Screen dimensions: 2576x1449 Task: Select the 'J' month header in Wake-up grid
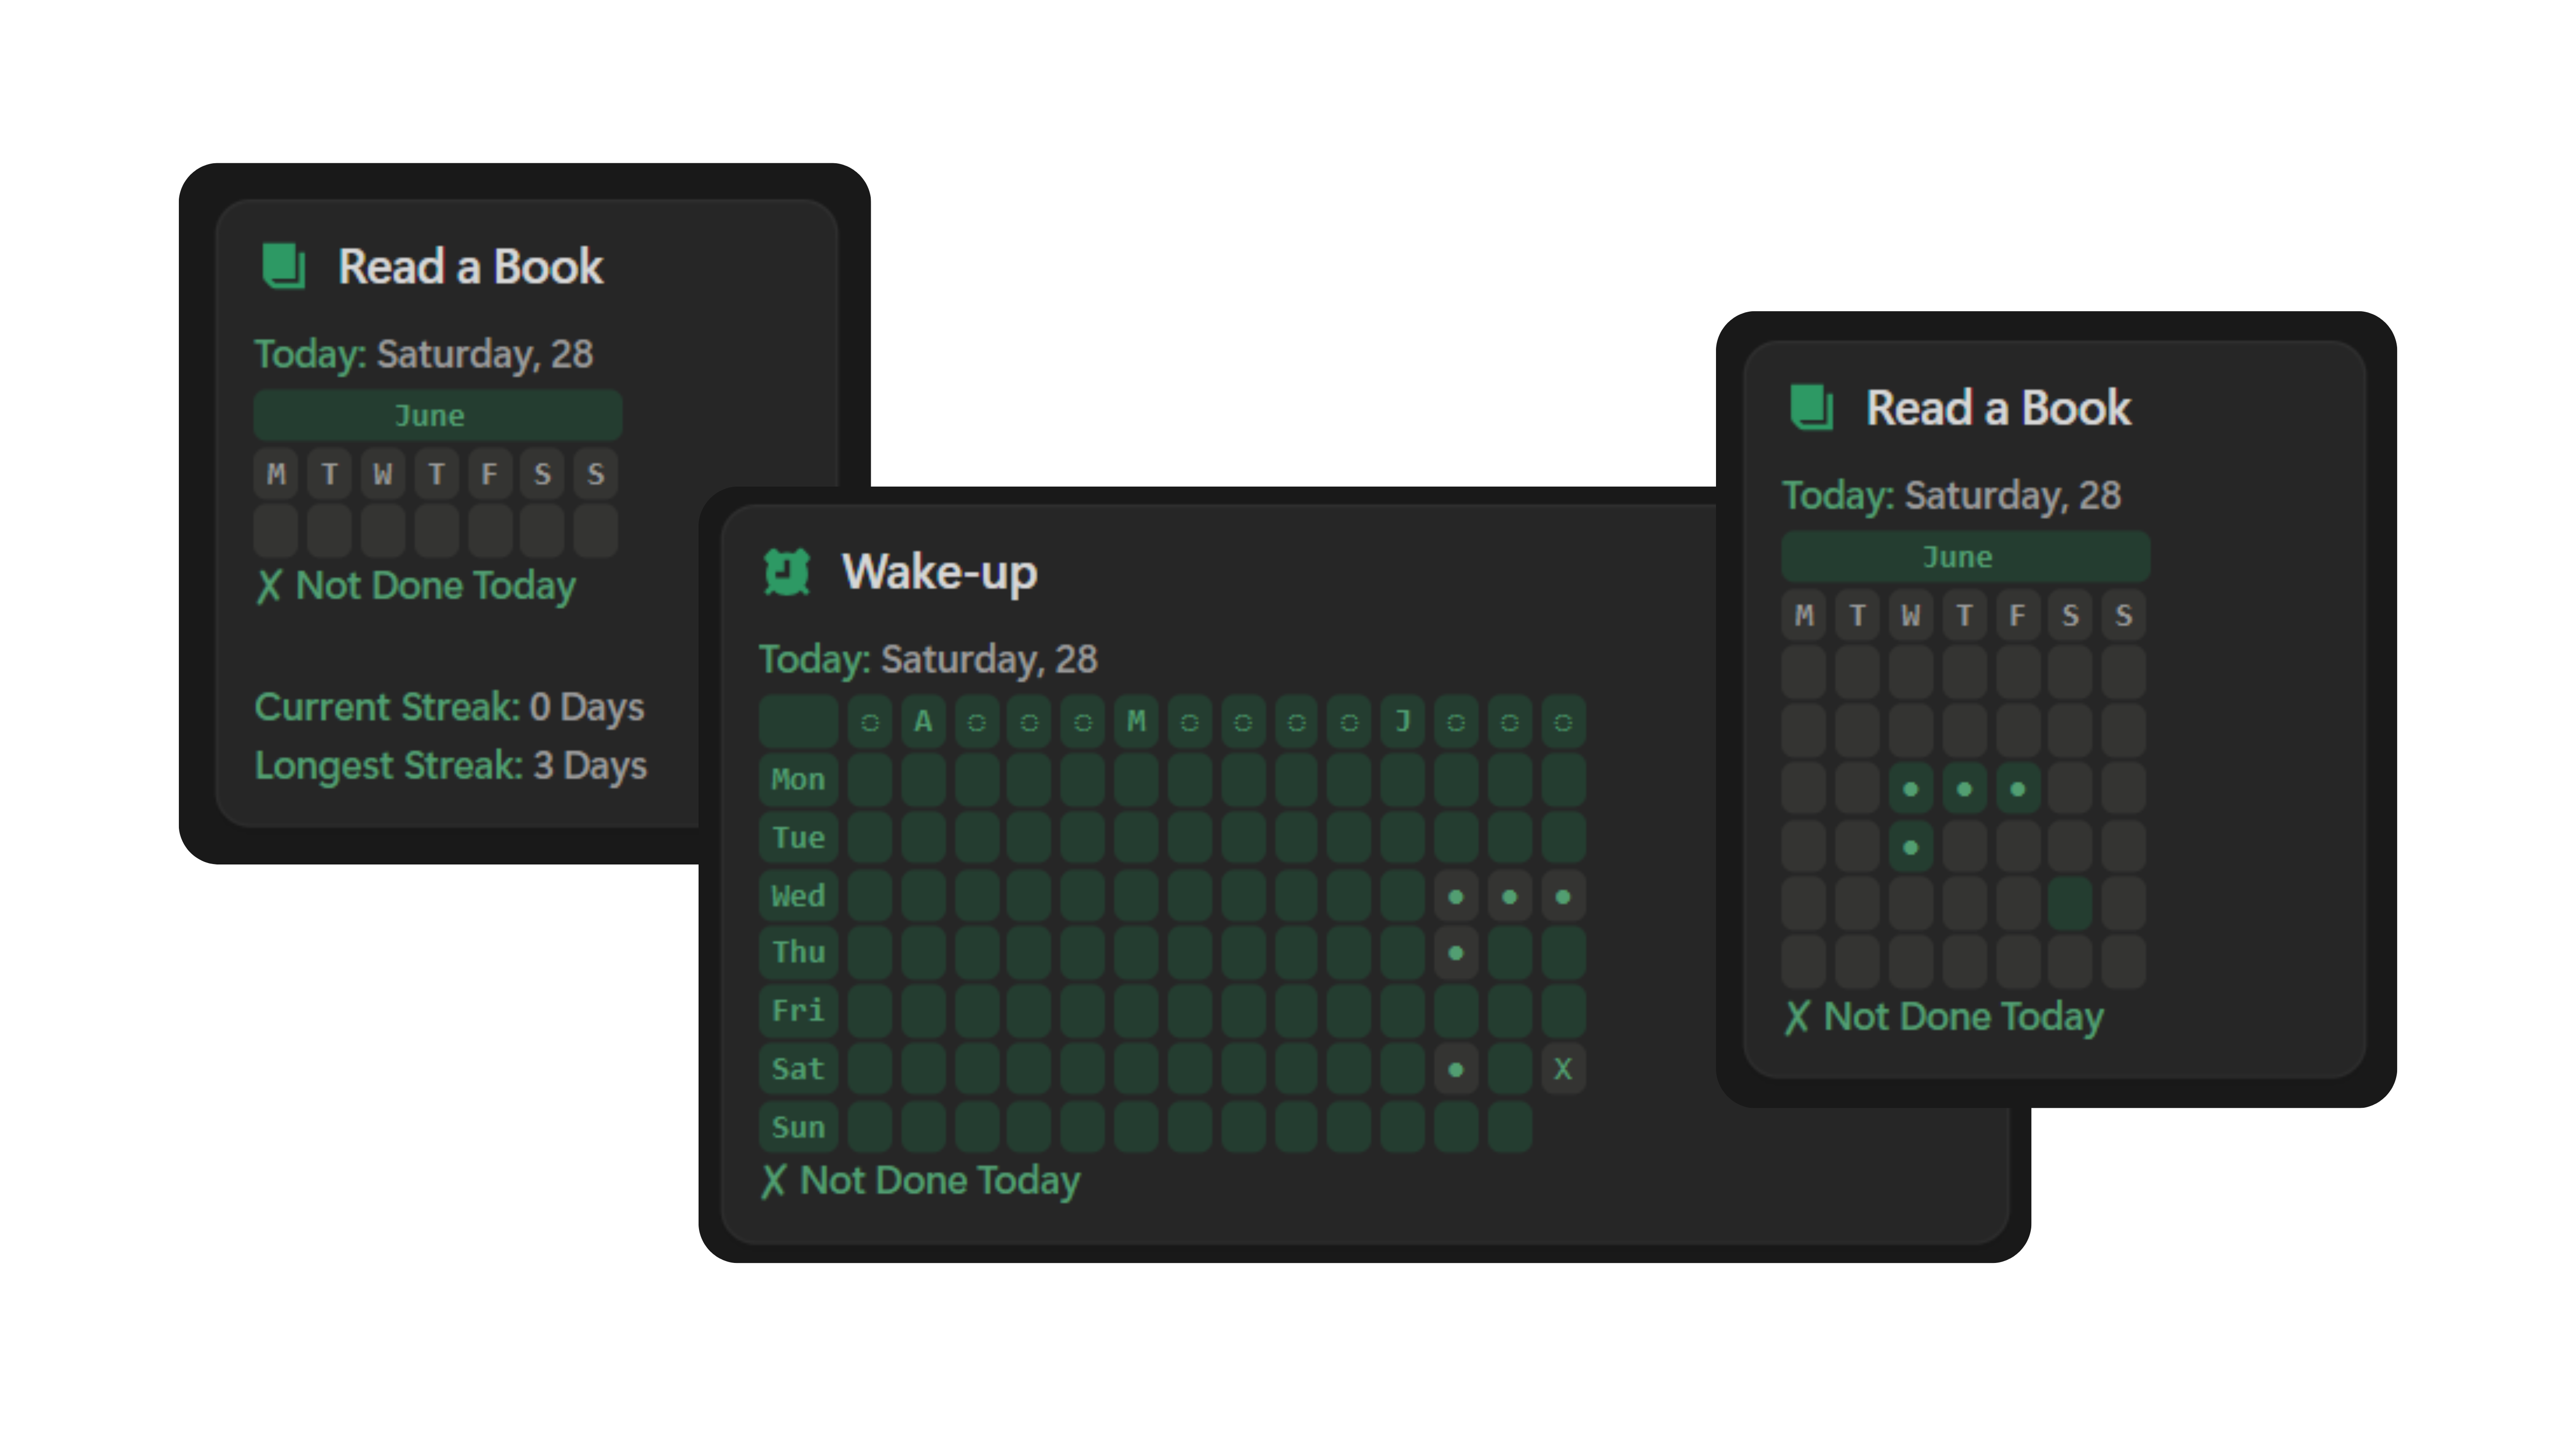pos(1403,721)
